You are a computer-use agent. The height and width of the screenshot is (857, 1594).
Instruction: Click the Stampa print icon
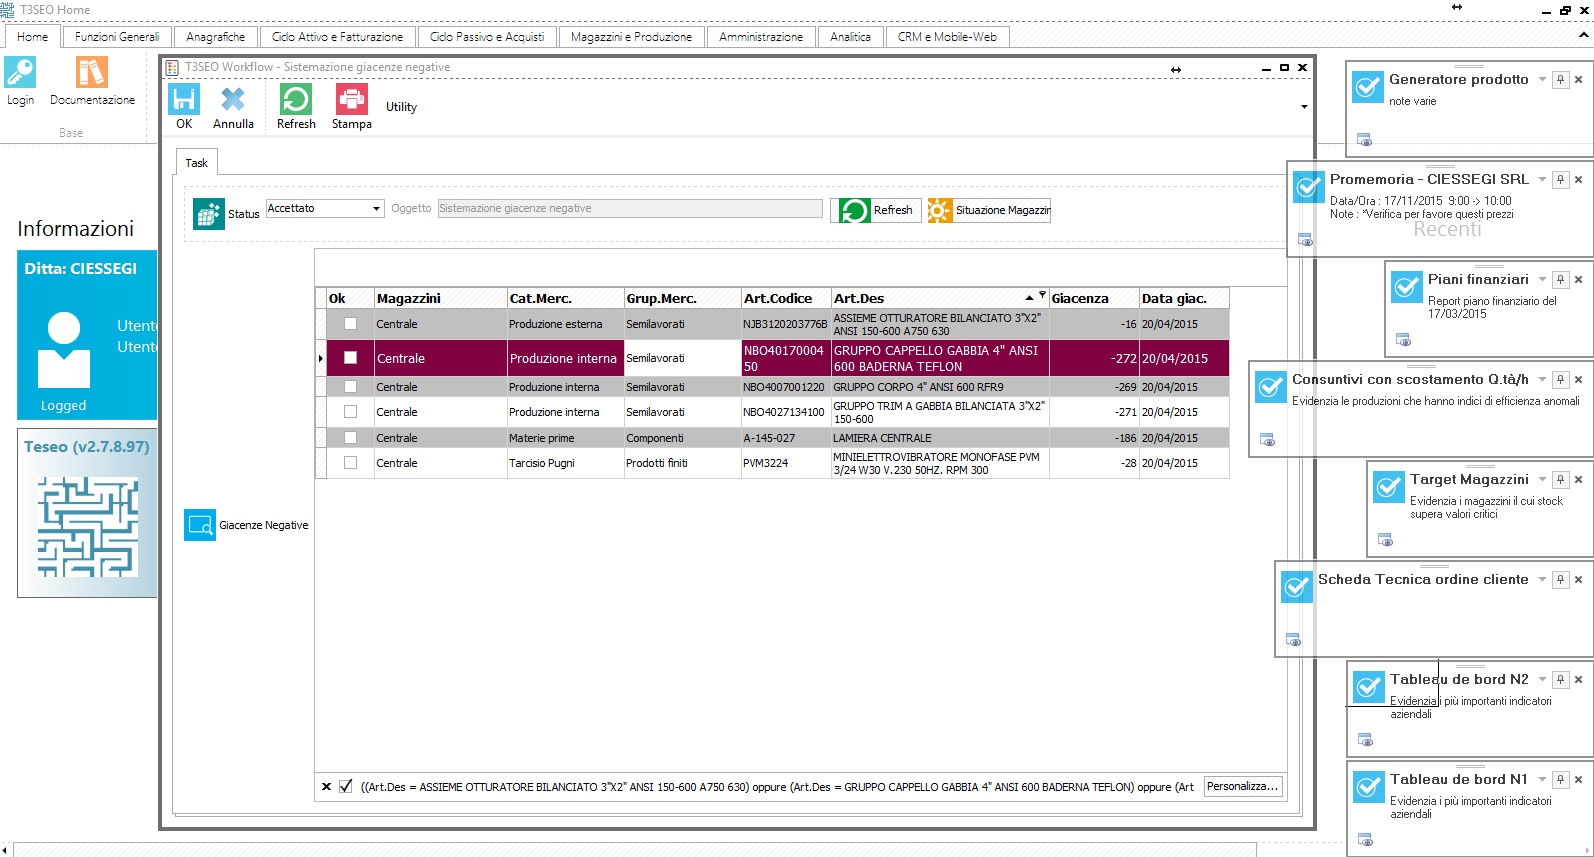tap(352, 100)
